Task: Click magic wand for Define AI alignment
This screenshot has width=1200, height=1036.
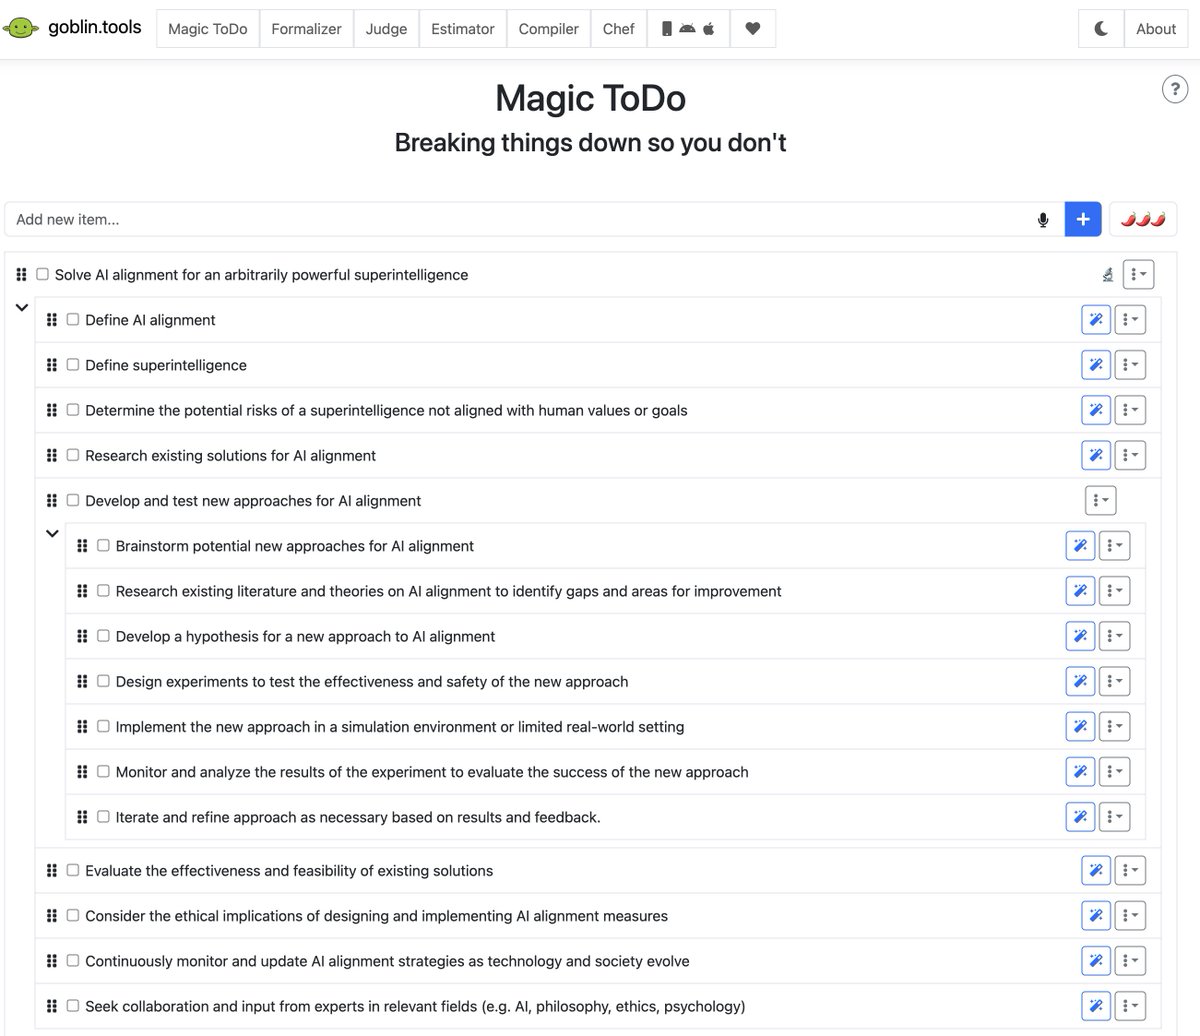Action: point(1096,320)
